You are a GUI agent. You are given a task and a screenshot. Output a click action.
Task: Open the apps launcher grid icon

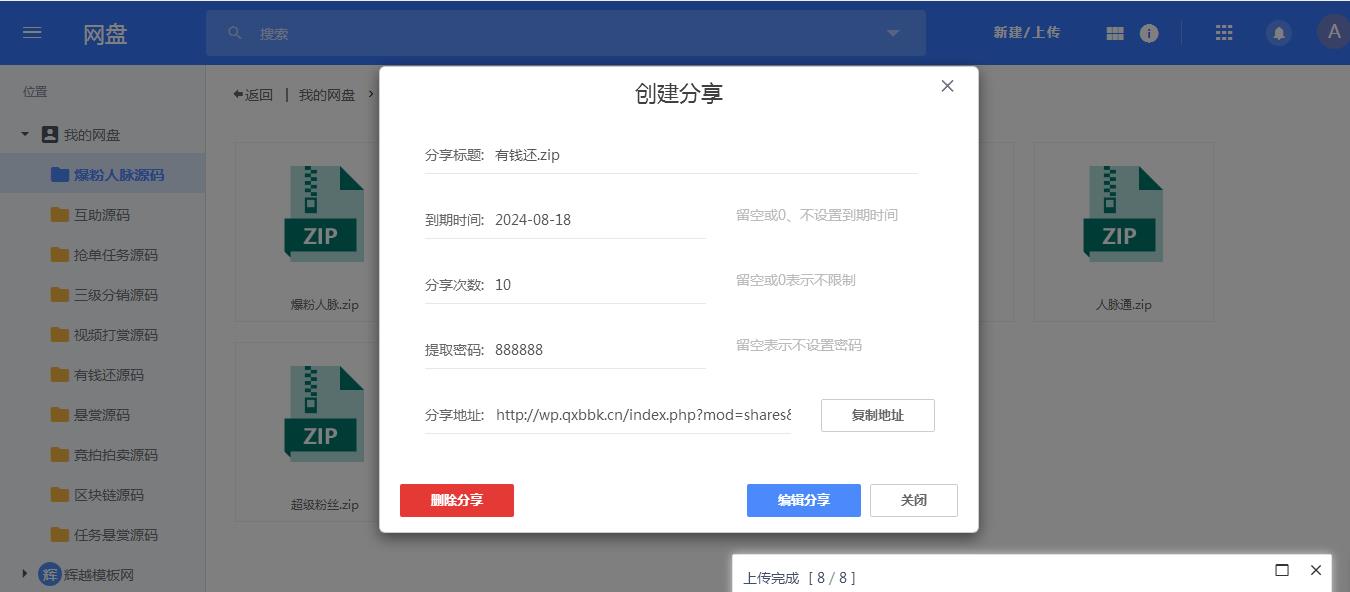point(1224,33)
